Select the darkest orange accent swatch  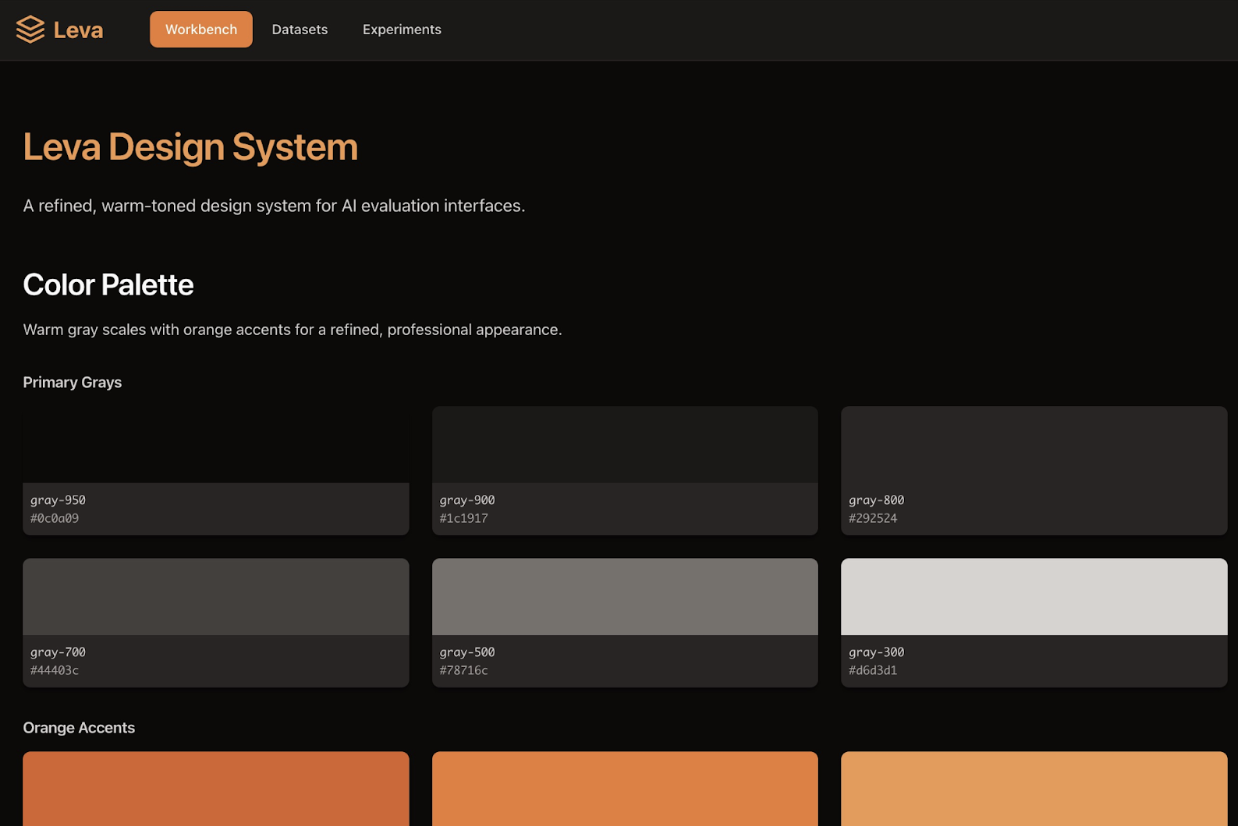(216, 789)
